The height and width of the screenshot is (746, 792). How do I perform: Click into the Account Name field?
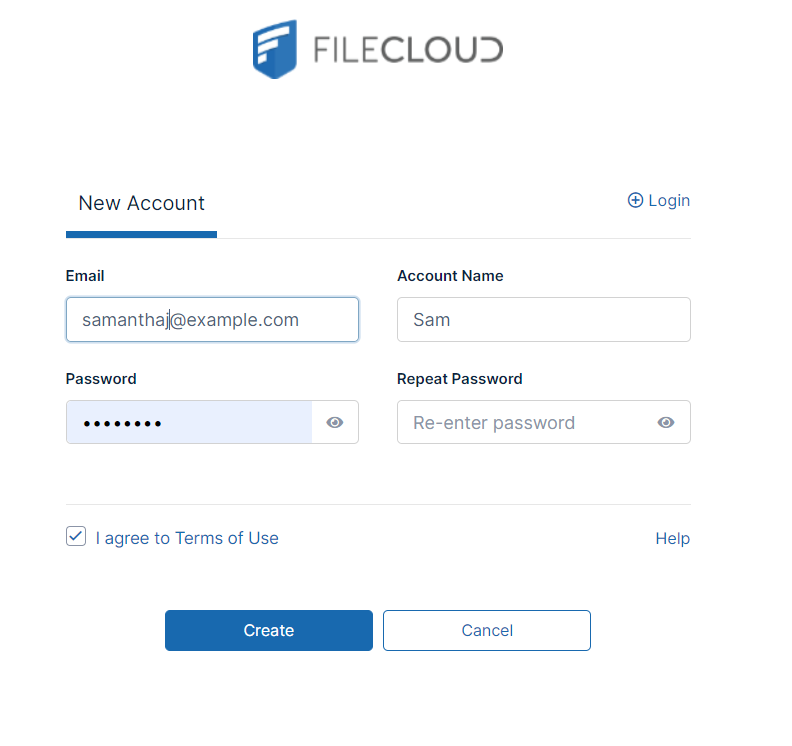(x=543, y=320)
